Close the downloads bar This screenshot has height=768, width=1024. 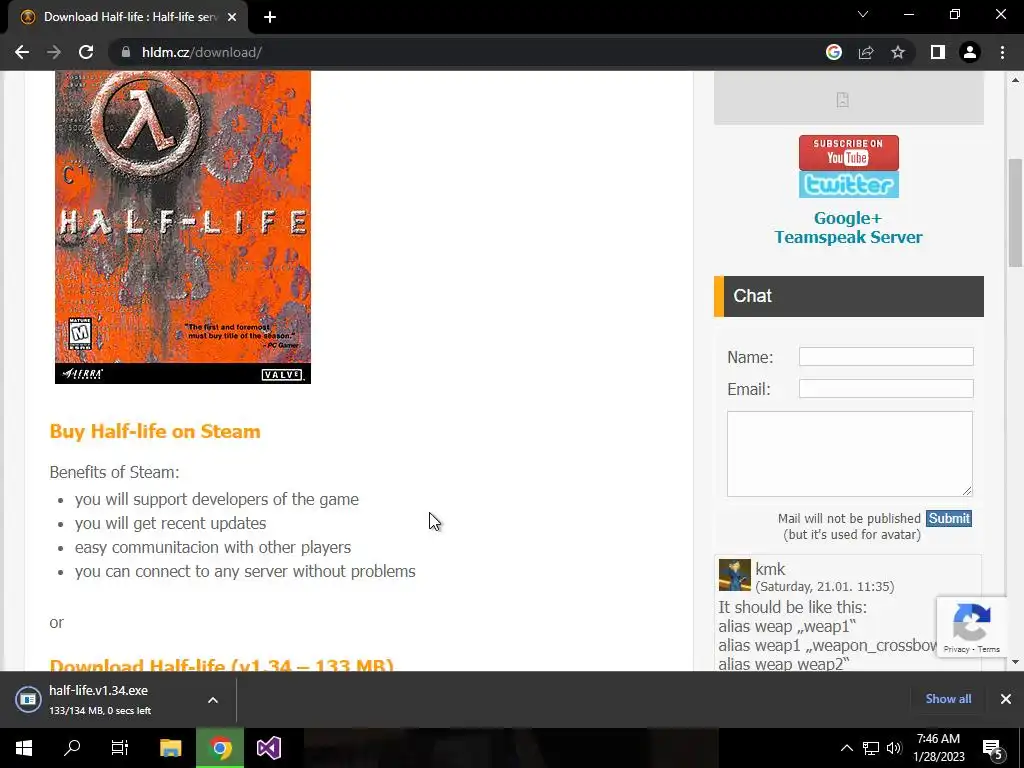coord(1006,699)
